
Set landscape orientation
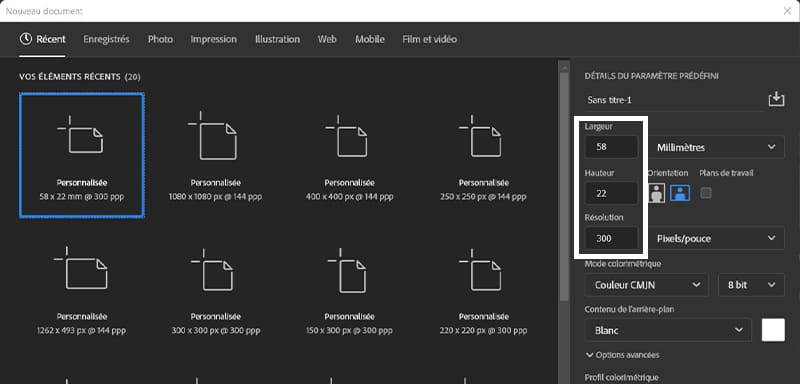(x=680, y=193)
